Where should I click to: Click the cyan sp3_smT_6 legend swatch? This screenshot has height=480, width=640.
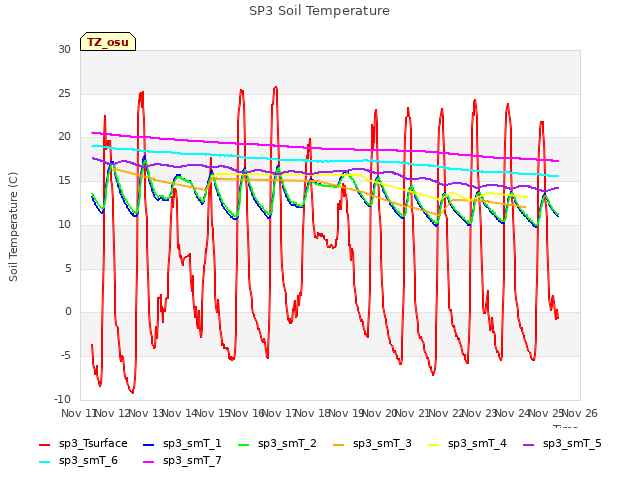click(x=44, y=462)
